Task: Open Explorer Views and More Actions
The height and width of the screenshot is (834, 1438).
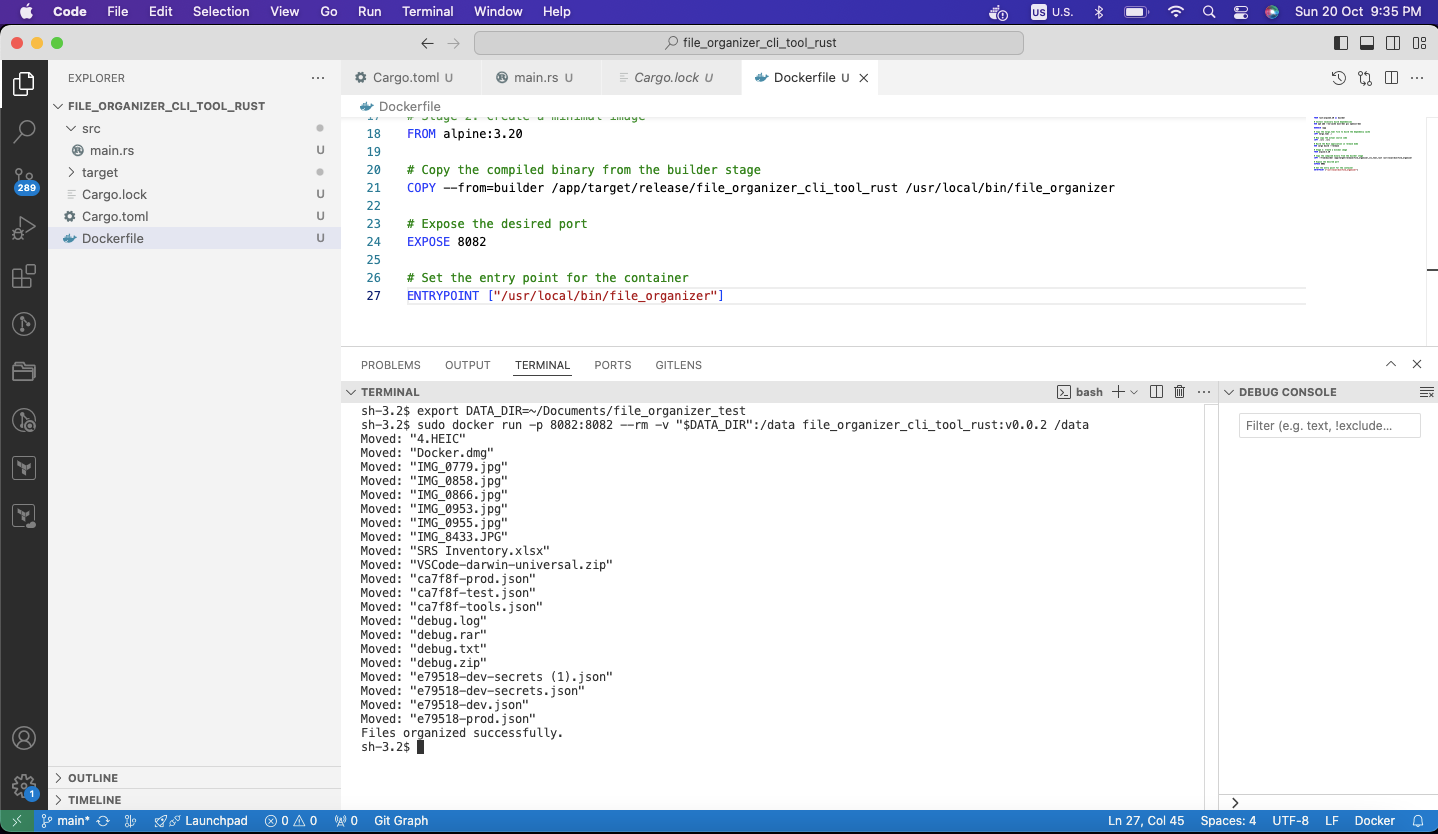Action: click(318, 77)
